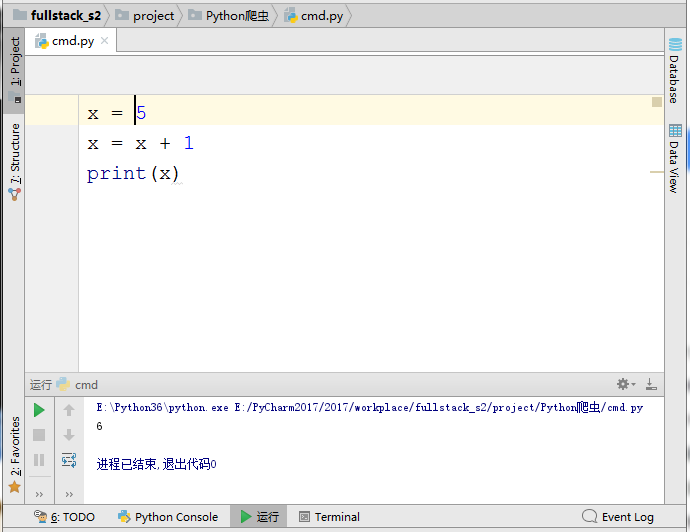Viewport: 690px width, 532px height.
Task: Click the inspection status square indicator
Action: coord(657,102)
